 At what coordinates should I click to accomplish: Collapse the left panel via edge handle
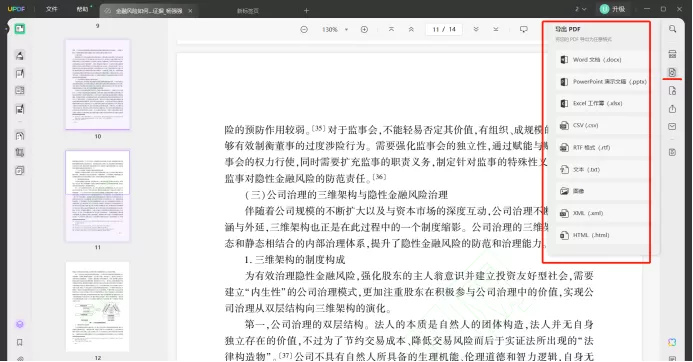pyautogui.click(x=6, y=29)
